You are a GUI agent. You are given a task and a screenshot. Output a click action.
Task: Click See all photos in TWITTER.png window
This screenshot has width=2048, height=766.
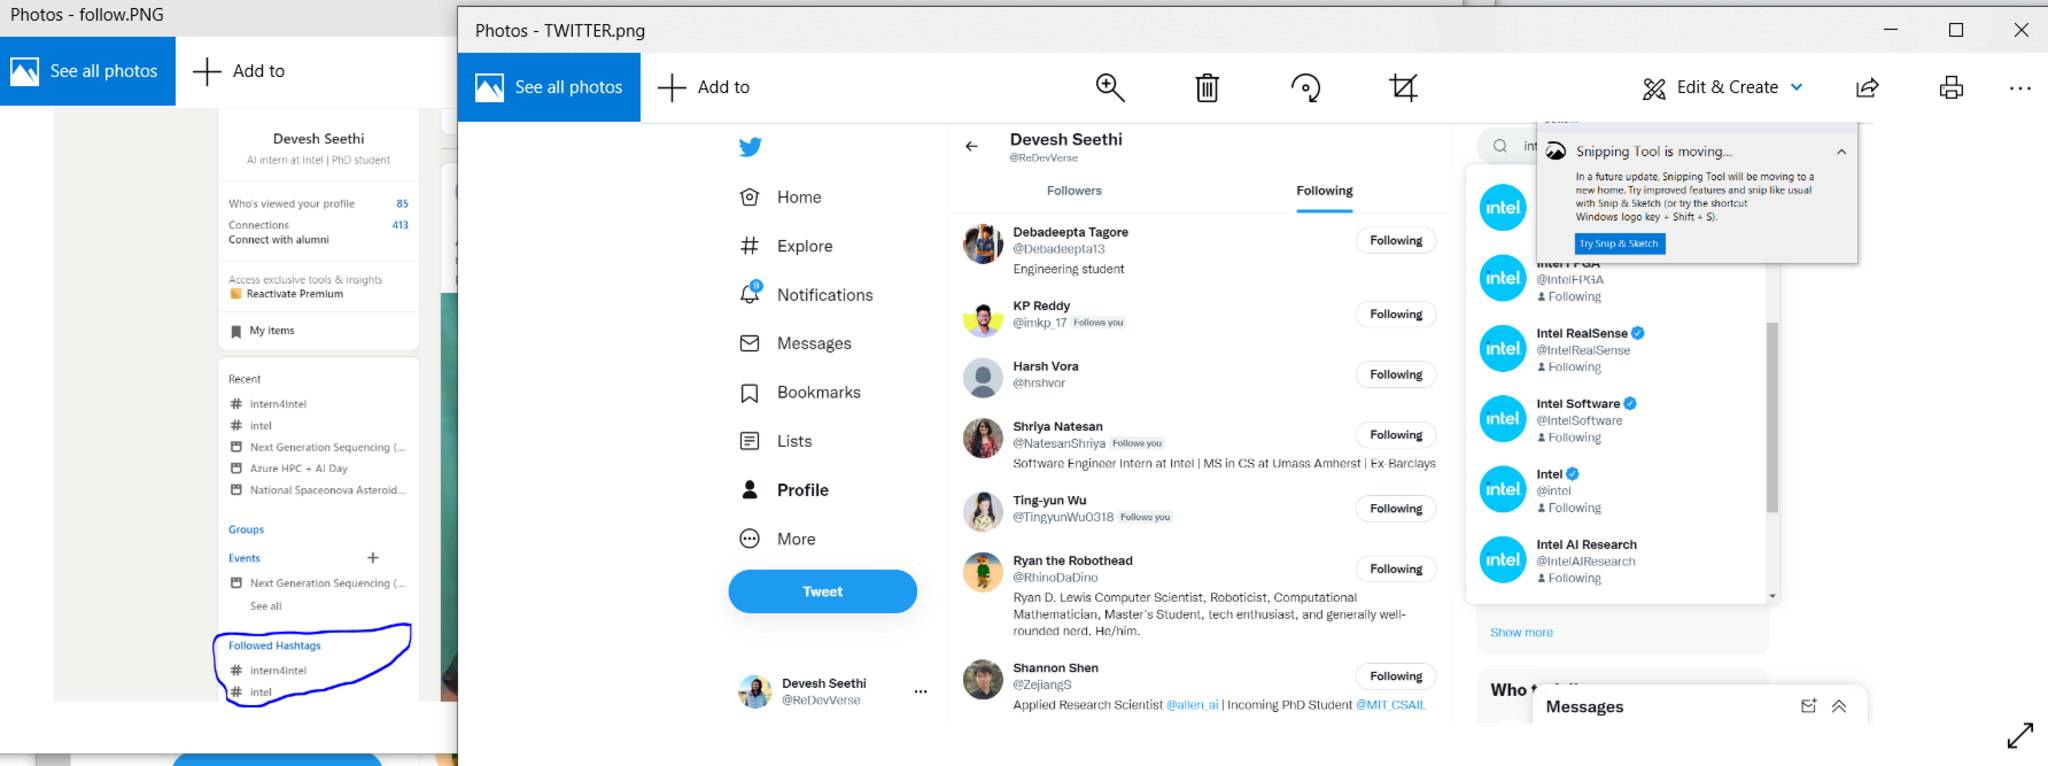[549, 87]
